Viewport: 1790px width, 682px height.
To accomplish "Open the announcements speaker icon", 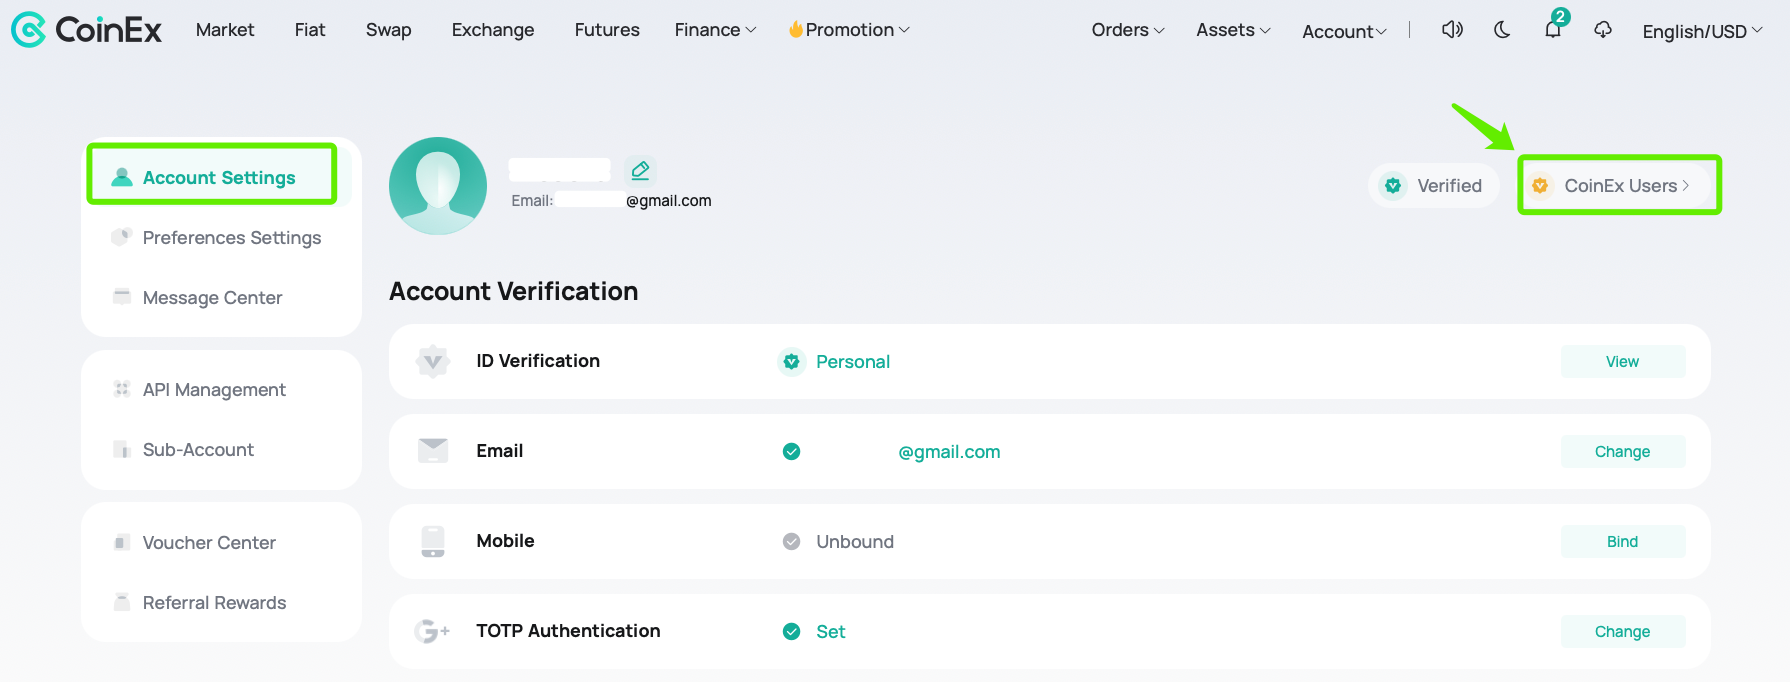I will (1452, 30).
